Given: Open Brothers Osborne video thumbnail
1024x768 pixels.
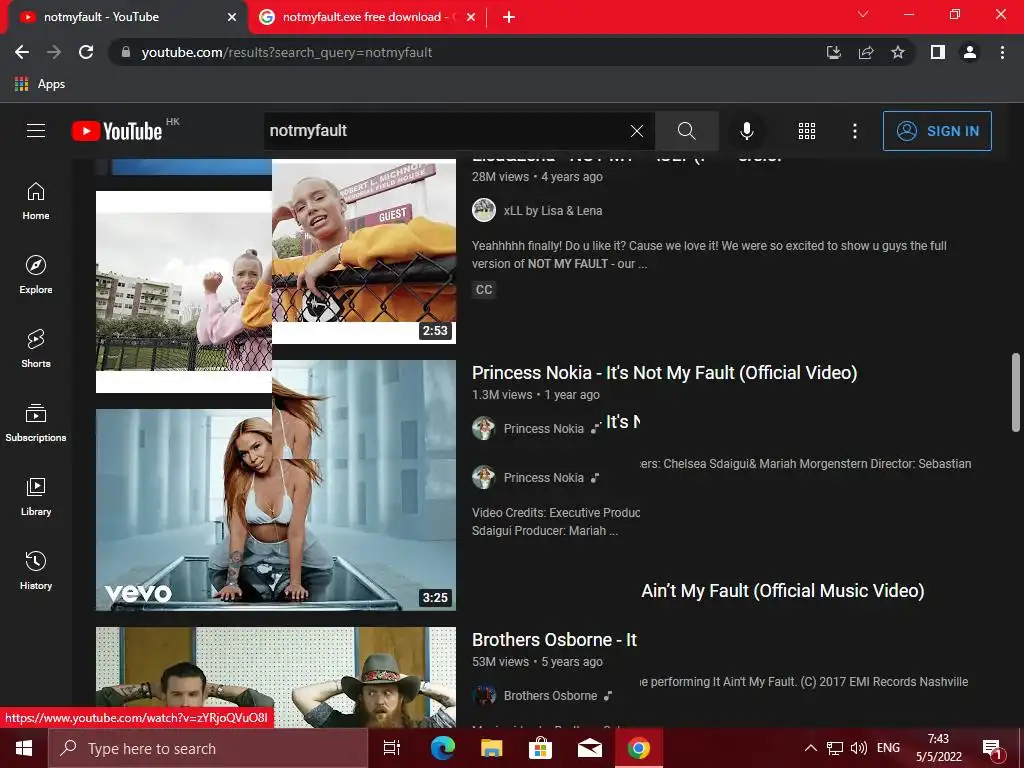Looking at the screenshot, I should coord(276,677).
